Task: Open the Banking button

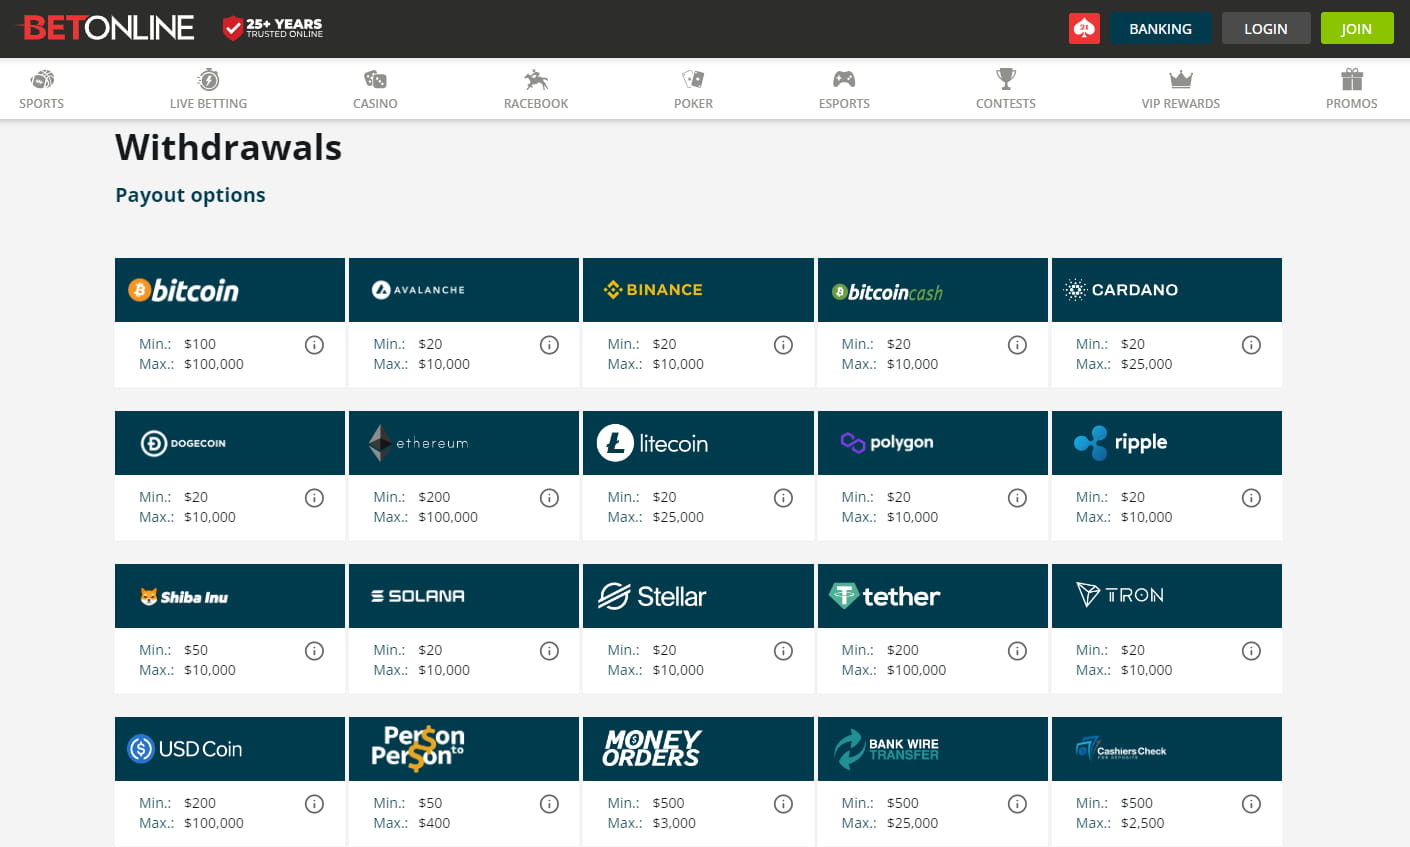Action: click(x=1160, y=29)
